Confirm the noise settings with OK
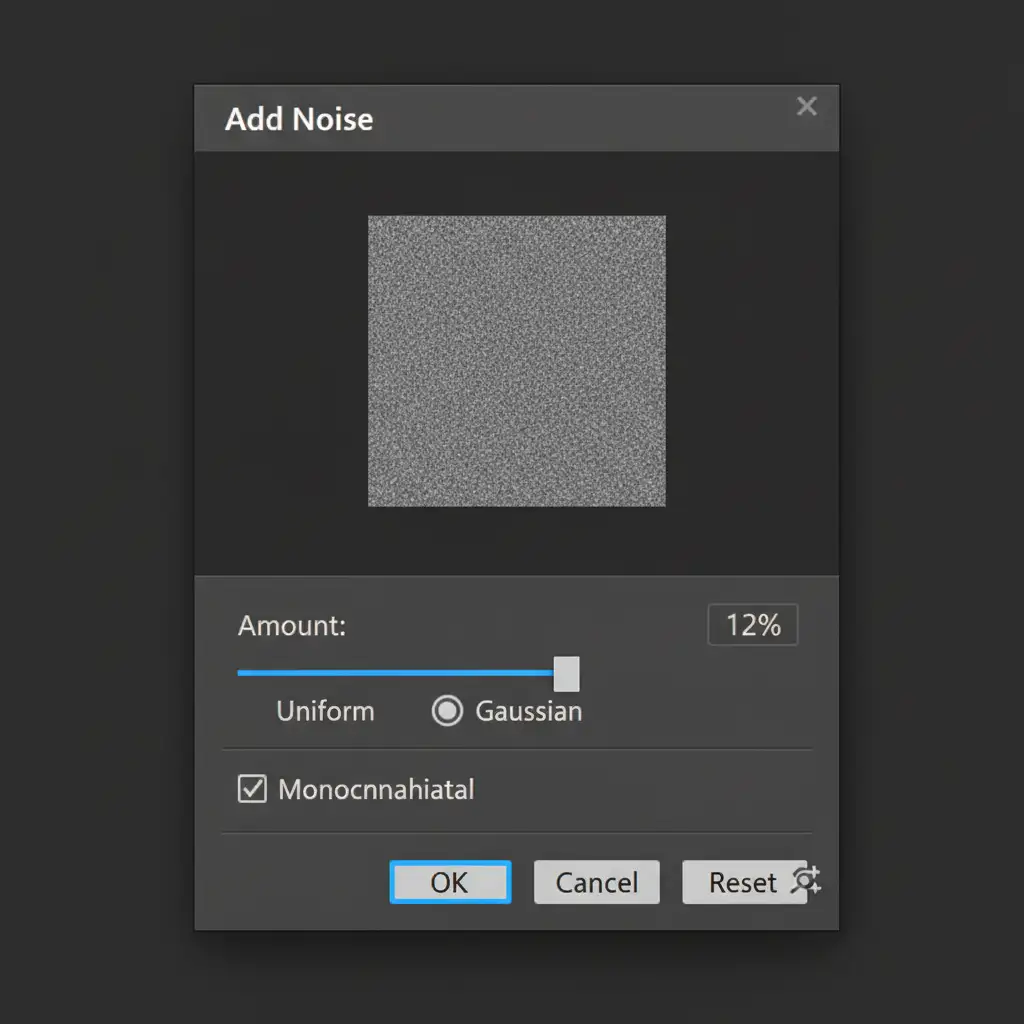The height and width of the screenshot is (1024, 1024). click(450, 882)
